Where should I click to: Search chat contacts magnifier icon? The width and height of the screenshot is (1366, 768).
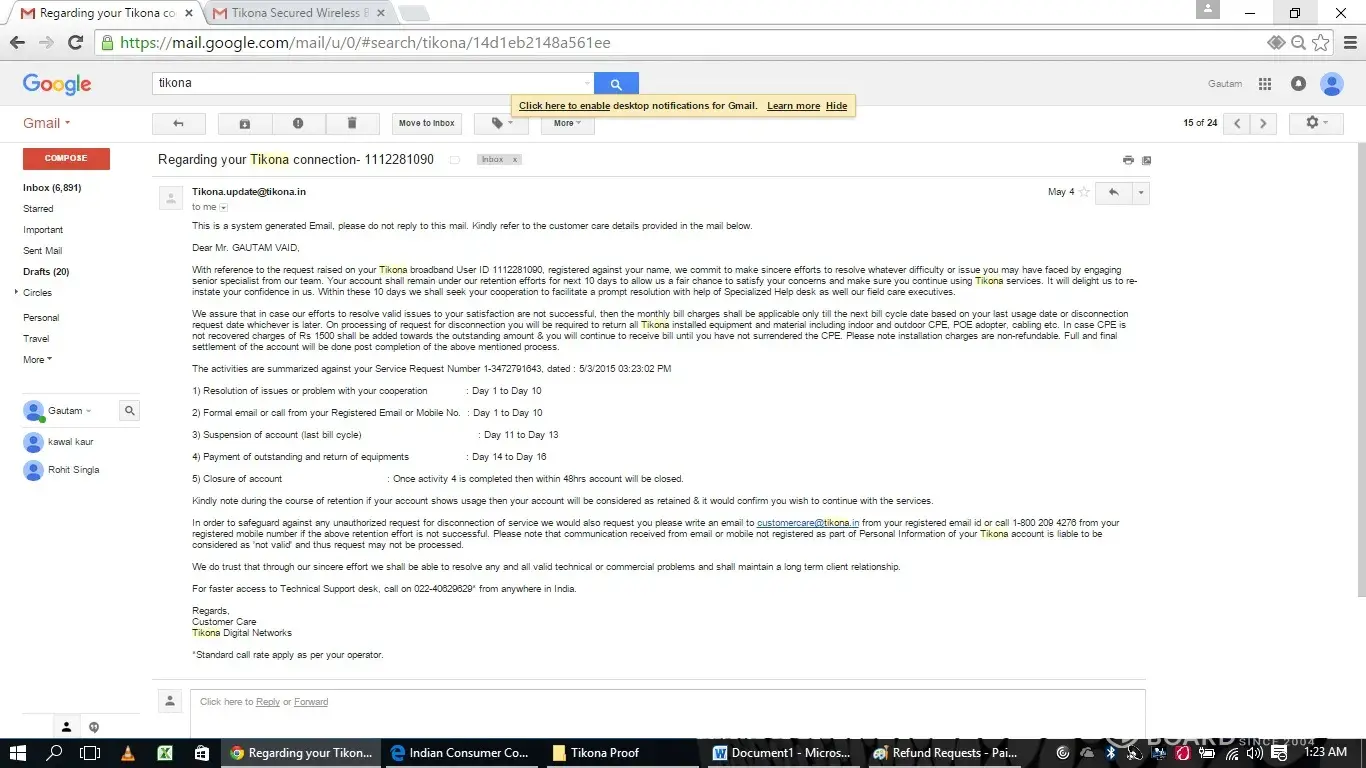click(x=129, y=410)
